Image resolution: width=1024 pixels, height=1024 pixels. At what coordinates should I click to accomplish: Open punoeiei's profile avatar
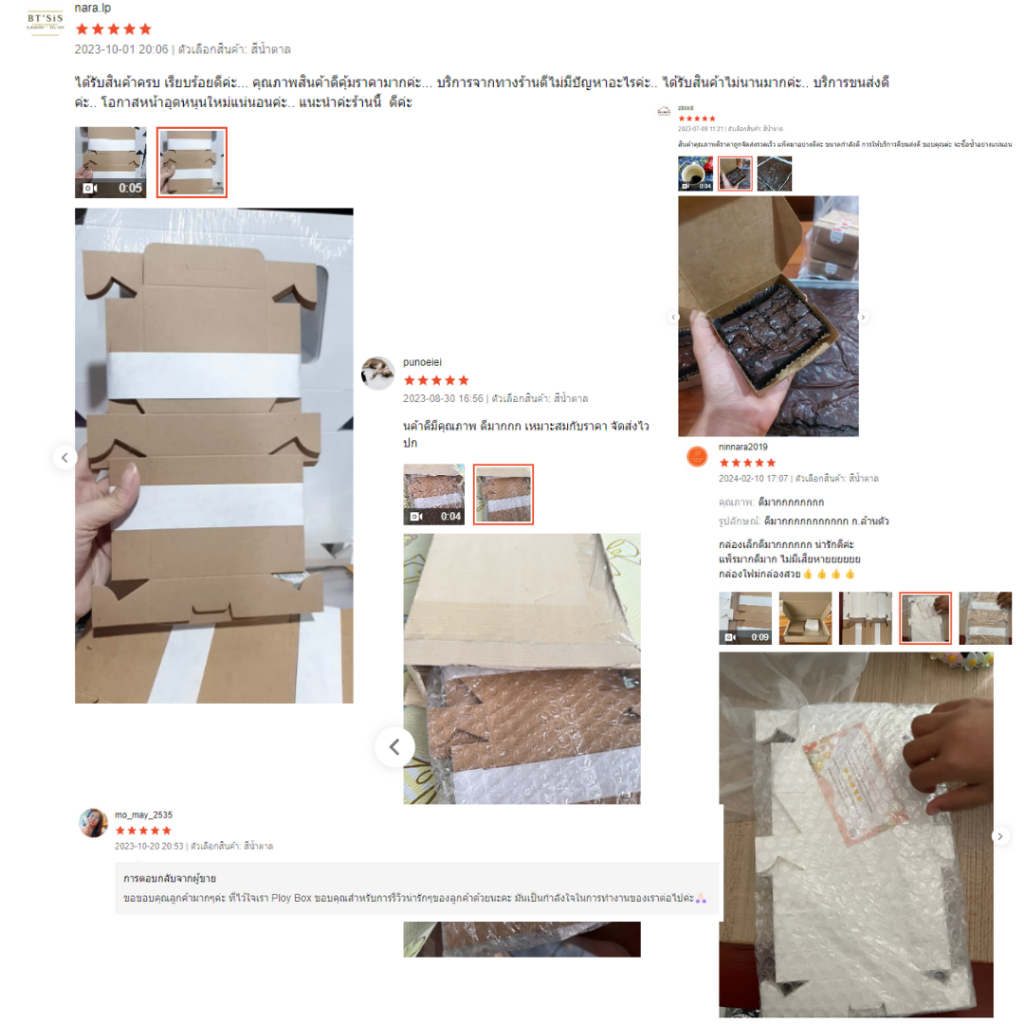[x=377, y=373]
